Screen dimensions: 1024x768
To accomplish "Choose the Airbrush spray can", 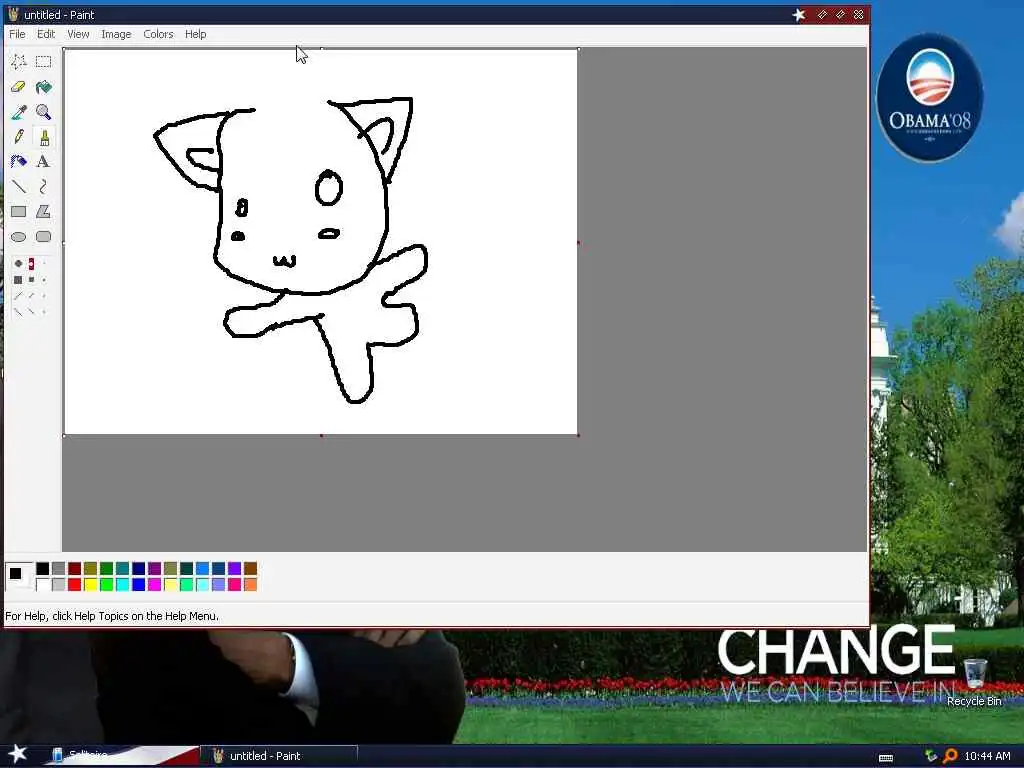I will (x=18, y=162).
